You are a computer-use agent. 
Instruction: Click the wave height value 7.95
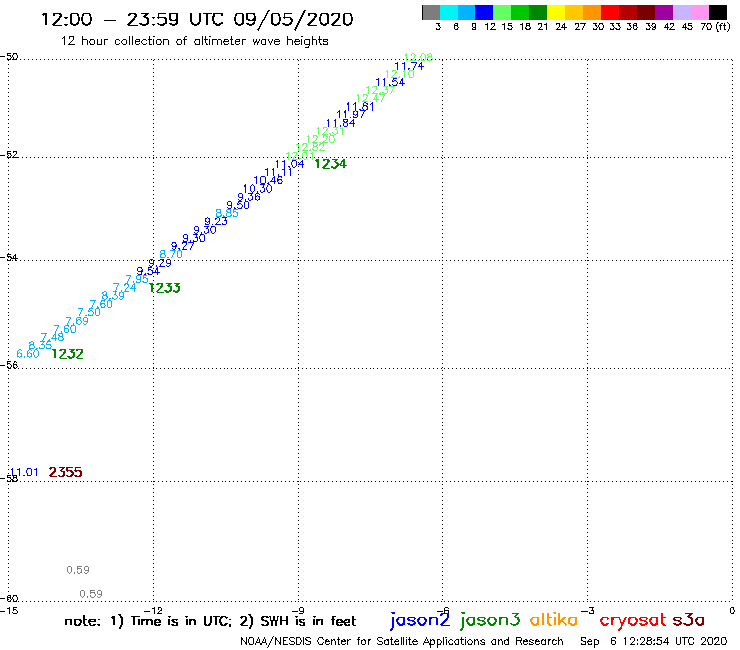(137, 279)
